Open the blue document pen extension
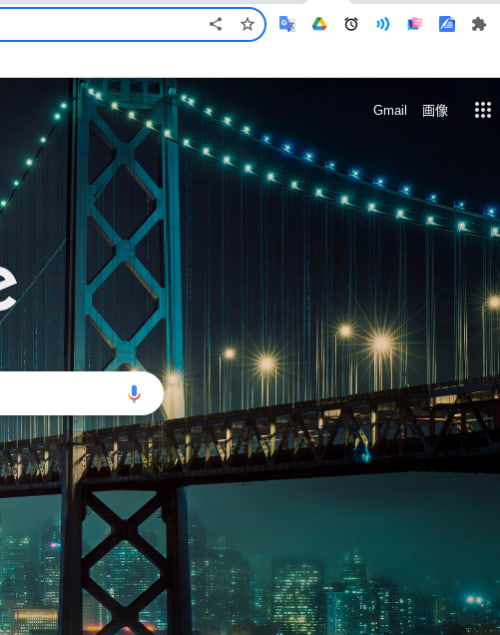 [447, 24]
